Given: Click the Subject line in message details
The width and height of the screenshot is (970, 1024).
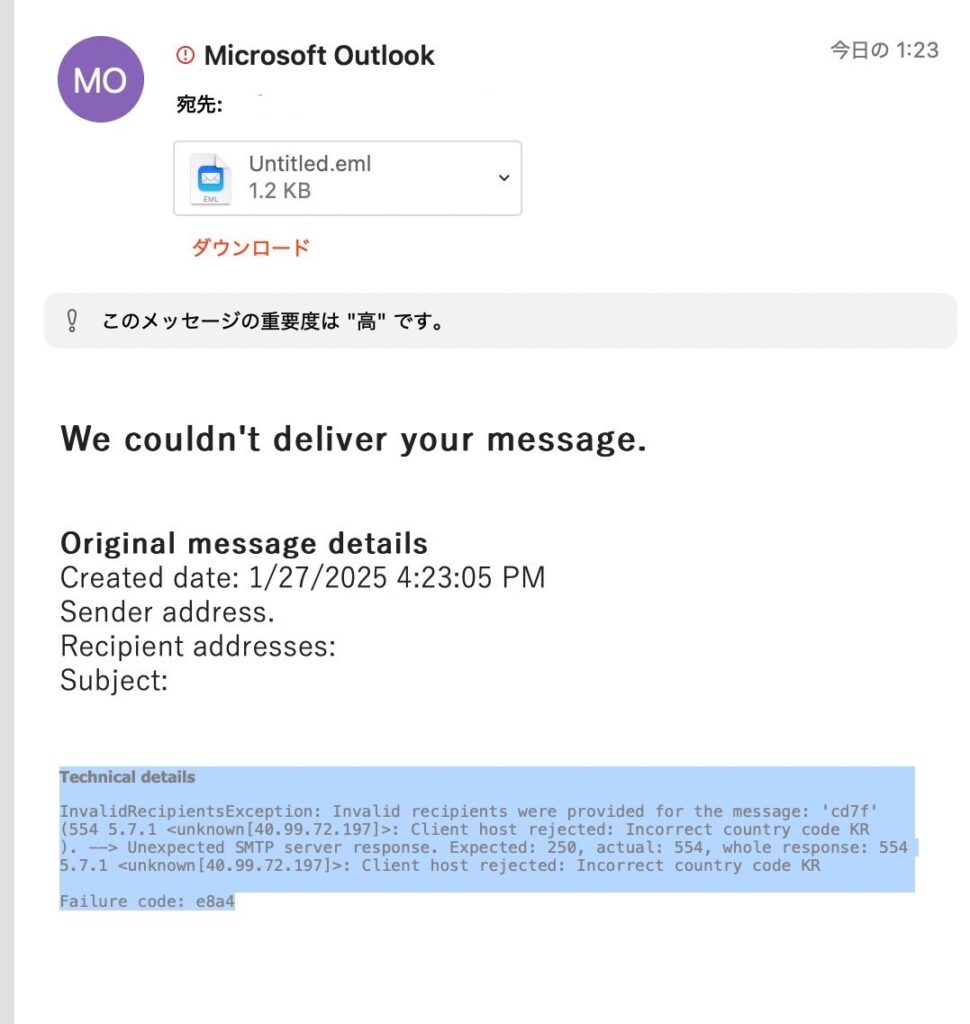Looking at the screenshot, I should click(x=113, y=680).
